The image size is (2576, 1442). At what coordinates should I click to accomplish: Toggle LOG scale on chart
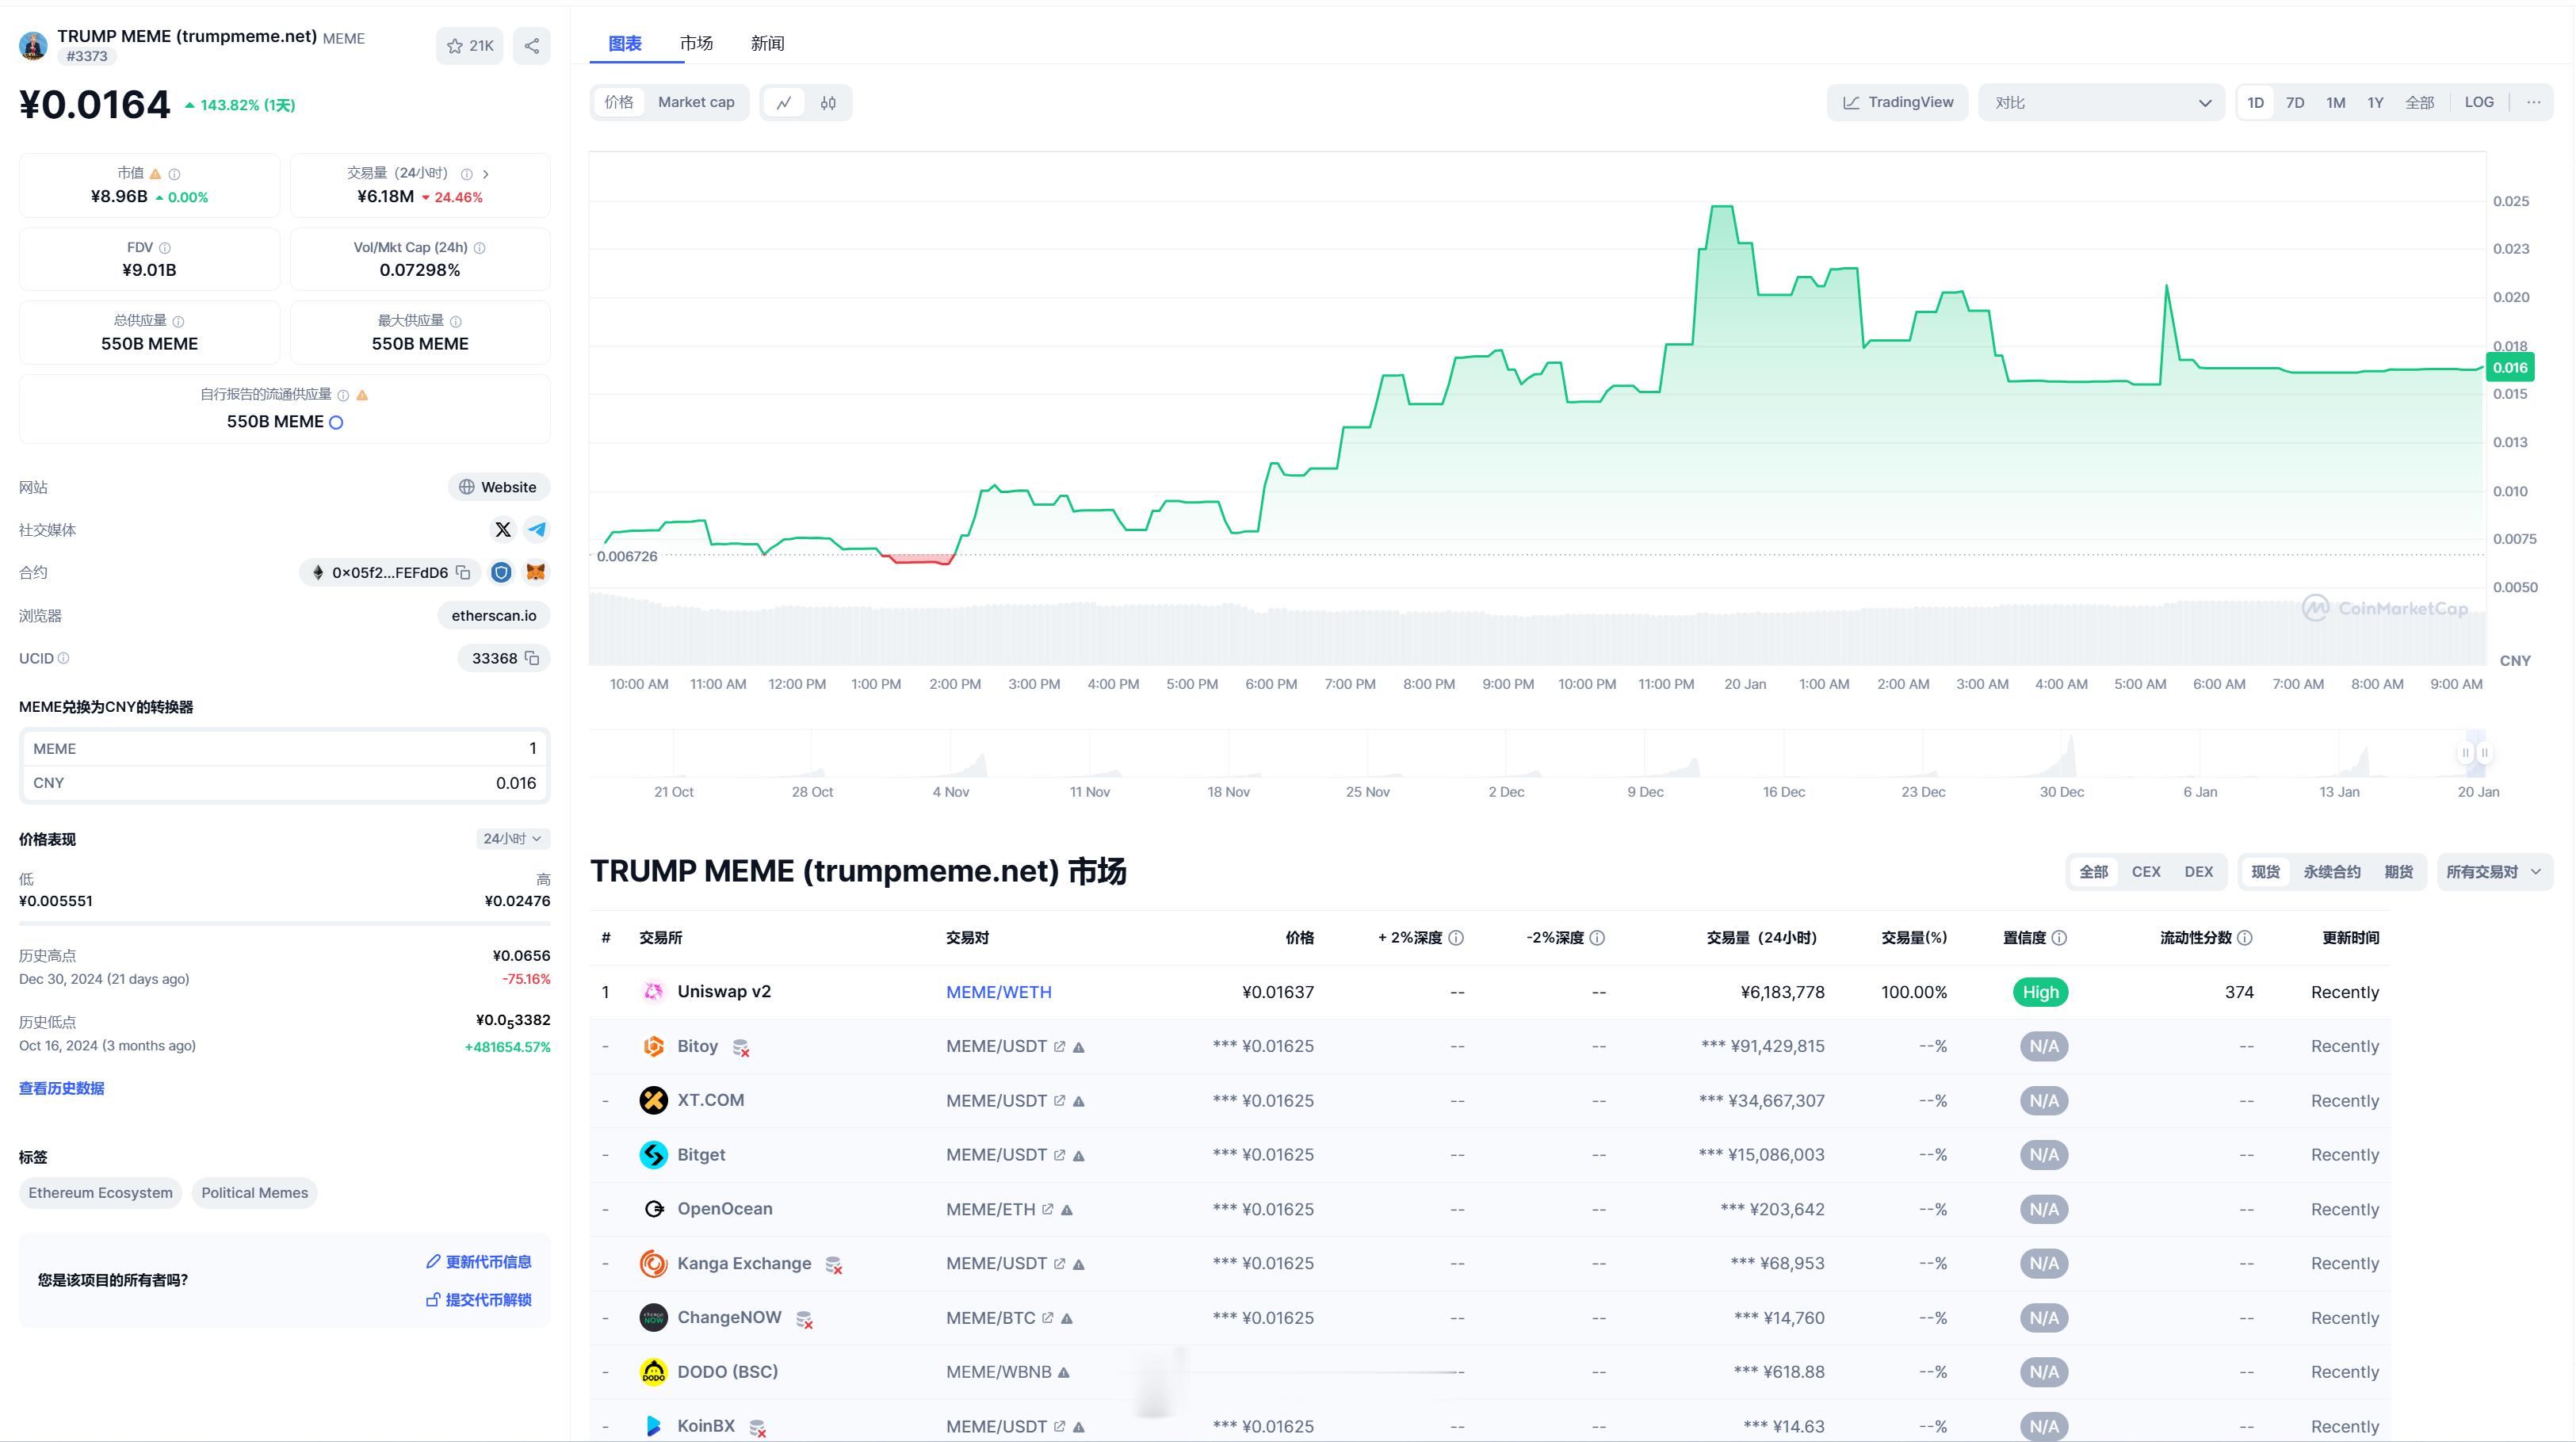(2479, 102)
